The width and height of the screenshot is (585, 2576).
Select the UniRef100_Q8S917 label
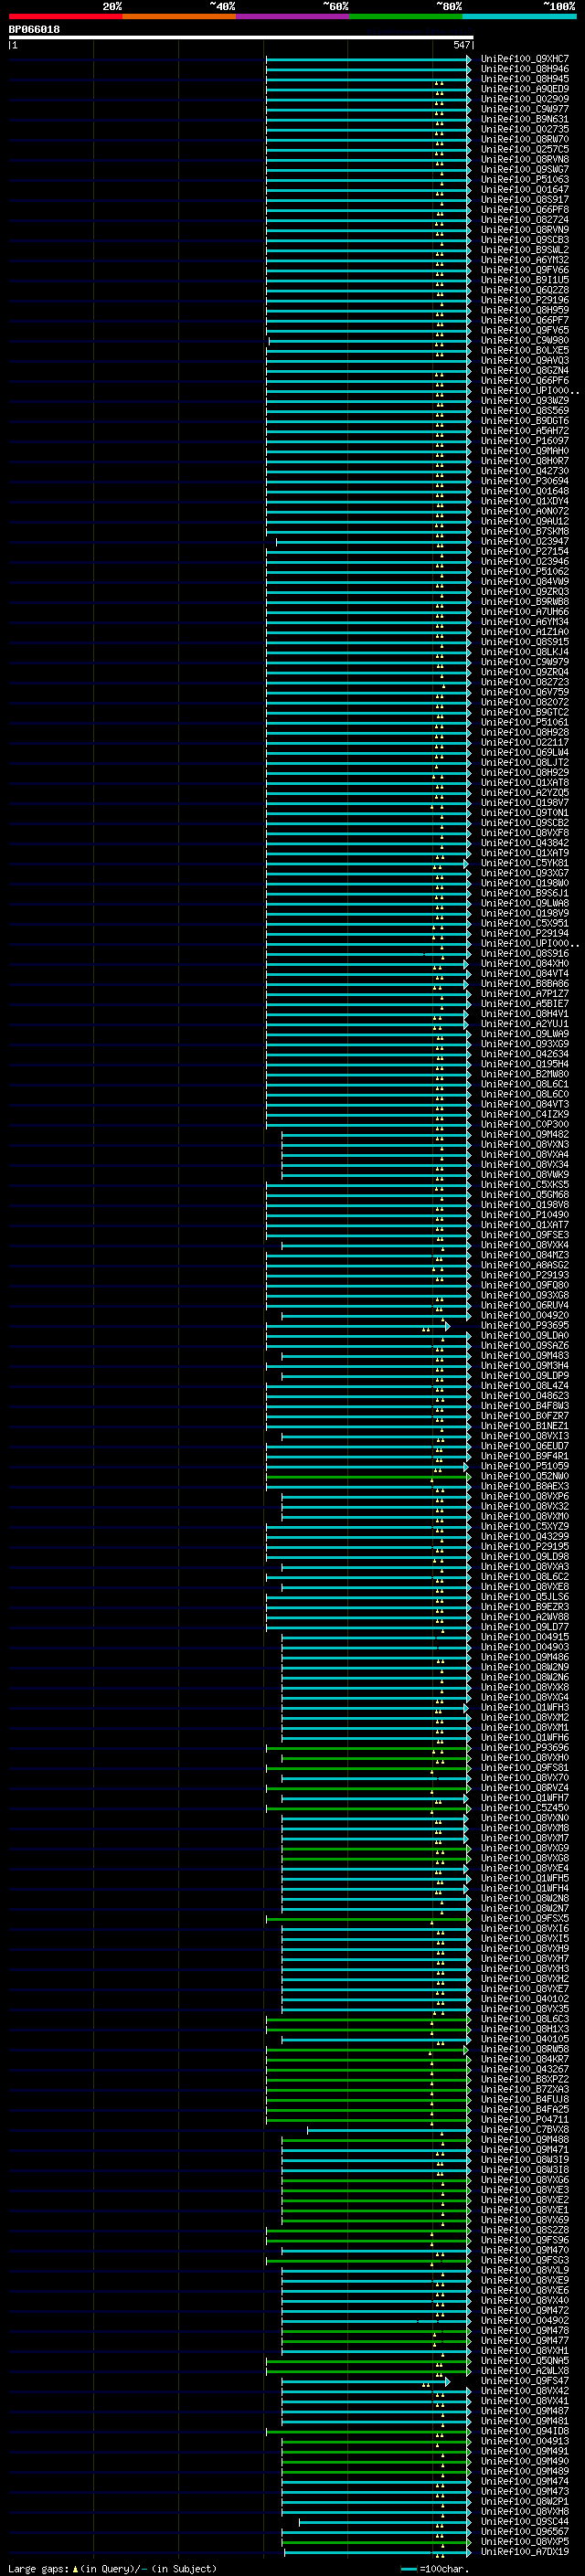pos(525,200)
